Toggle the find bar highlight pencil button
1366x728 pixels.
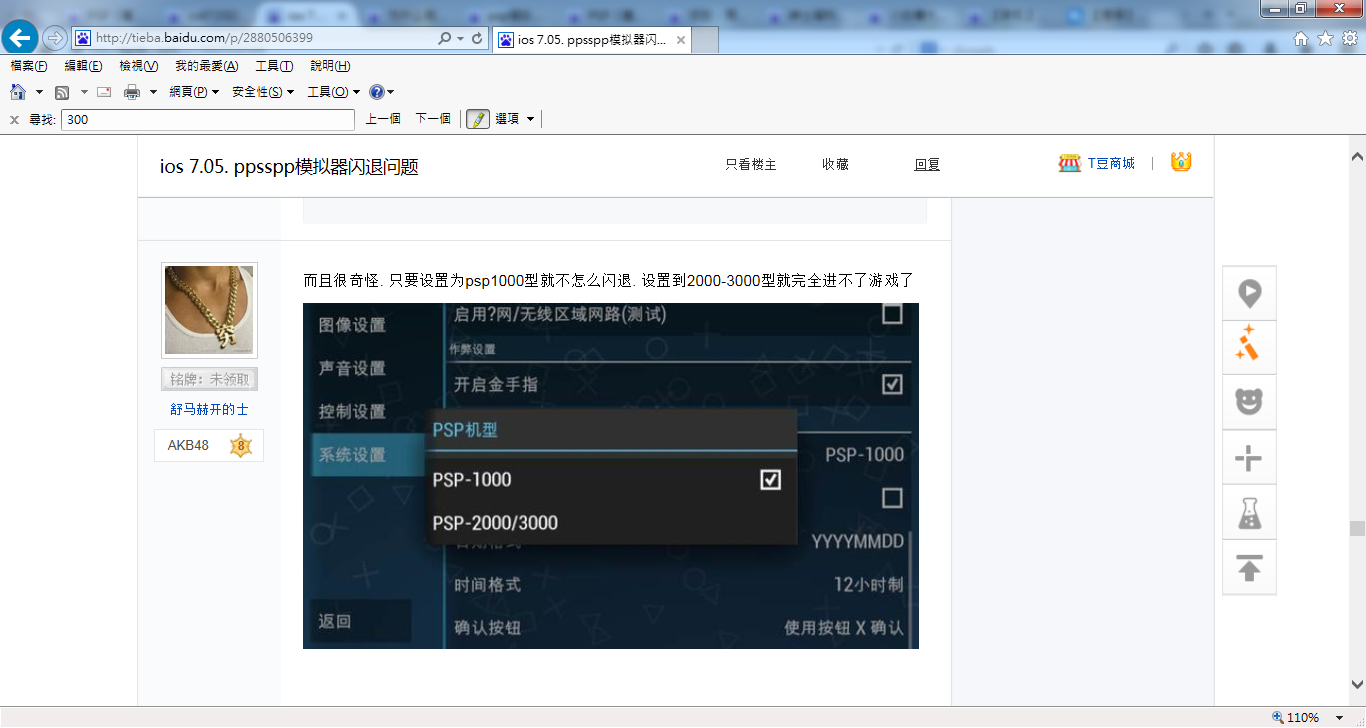pos(477,119)
